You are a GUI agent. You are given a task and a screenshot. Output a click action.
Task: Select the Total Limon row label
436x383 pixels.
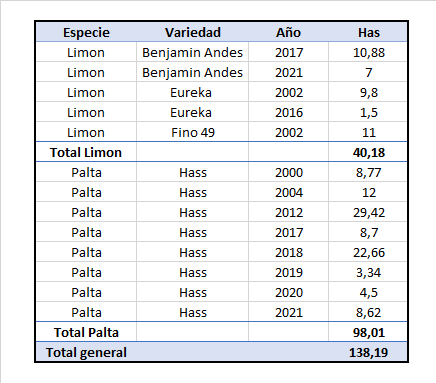[86, 152]
